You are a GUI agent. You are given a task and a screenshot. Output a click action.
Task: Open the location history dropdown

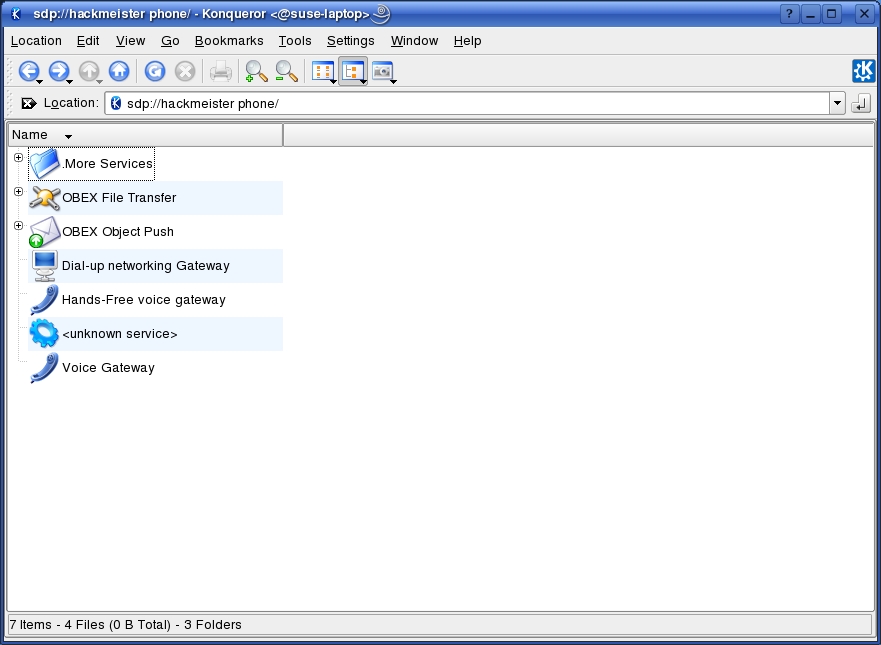coord(837,103)
